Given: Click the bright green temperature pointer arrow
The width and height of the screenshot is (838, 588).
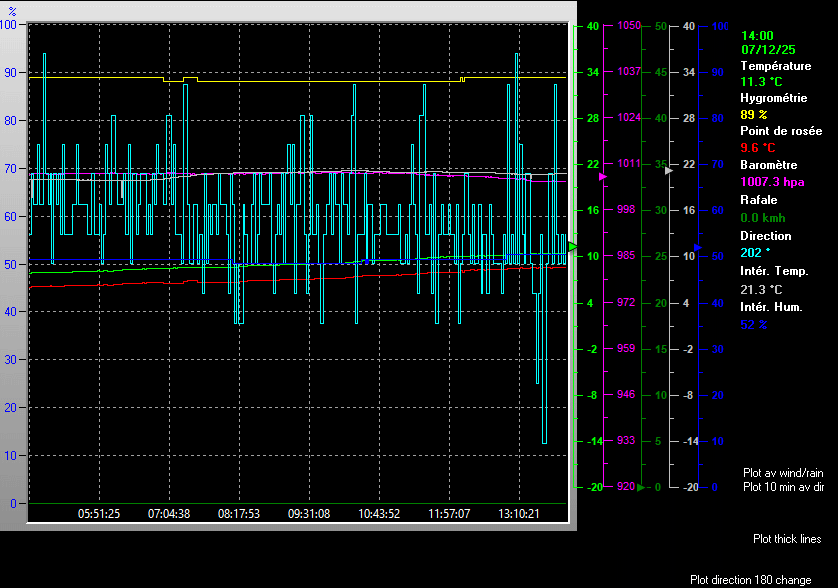Looking at the screenshot, I should click(573, 246).
